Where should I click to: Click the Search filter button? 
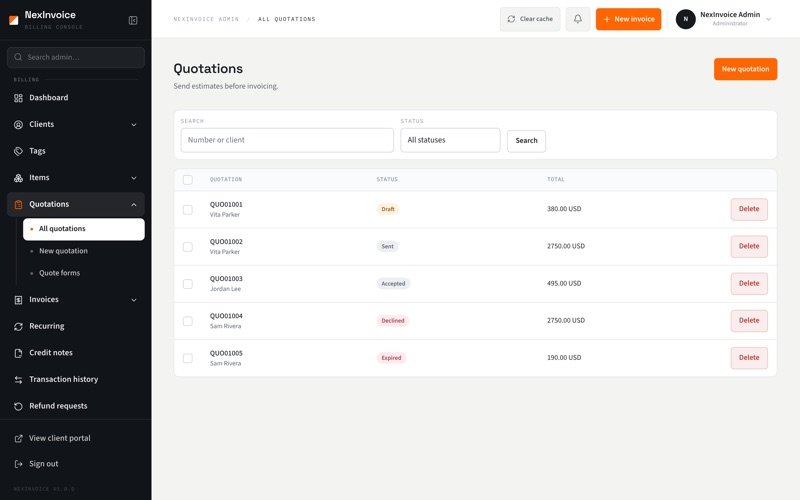(526, 141)
